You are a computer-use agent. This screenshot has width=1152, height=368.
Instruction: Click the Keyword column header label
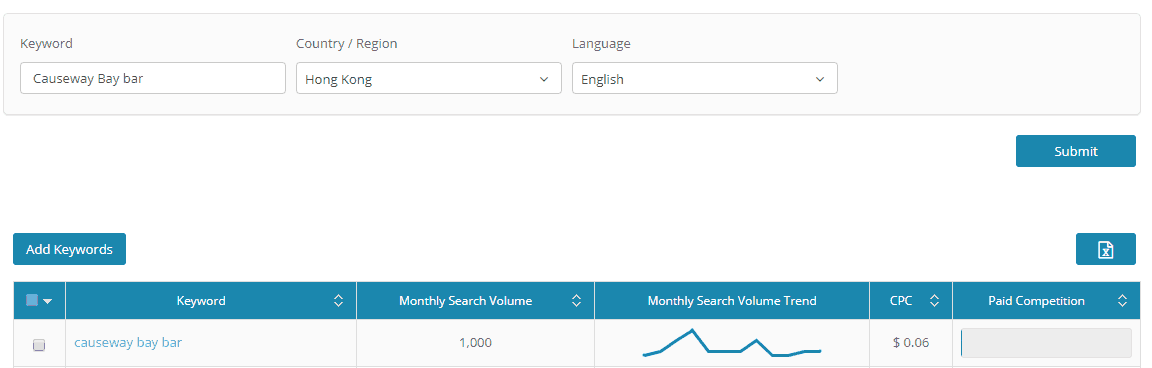(201, 300)
